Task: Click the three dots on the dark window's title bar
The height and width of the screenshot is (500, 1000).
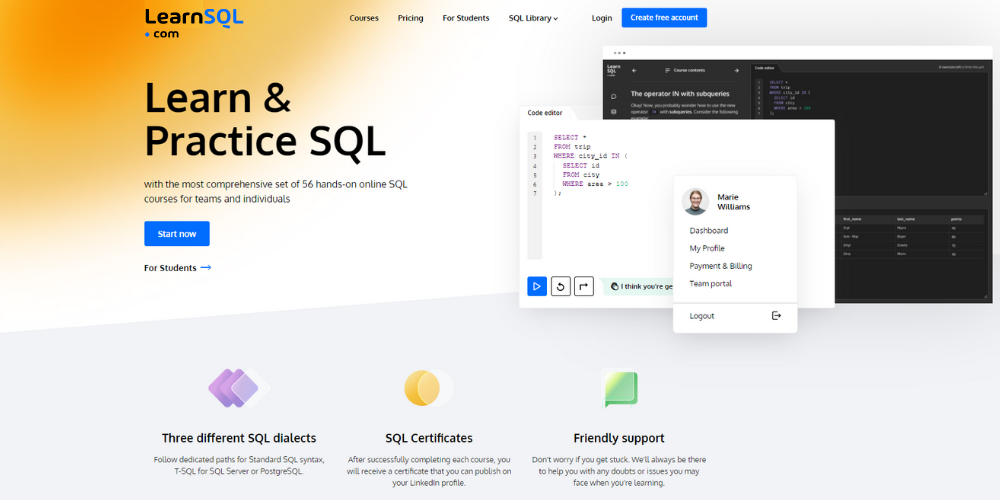Action: pyautogui.click(x=619, y=53)
